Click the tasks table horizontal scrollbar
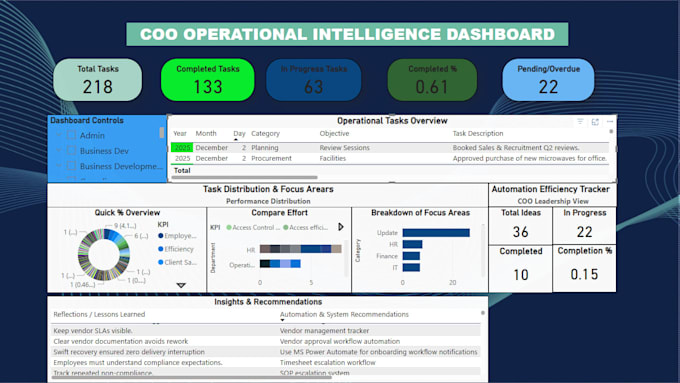This screenshot has width=680, height=383. tap(245, 177)
